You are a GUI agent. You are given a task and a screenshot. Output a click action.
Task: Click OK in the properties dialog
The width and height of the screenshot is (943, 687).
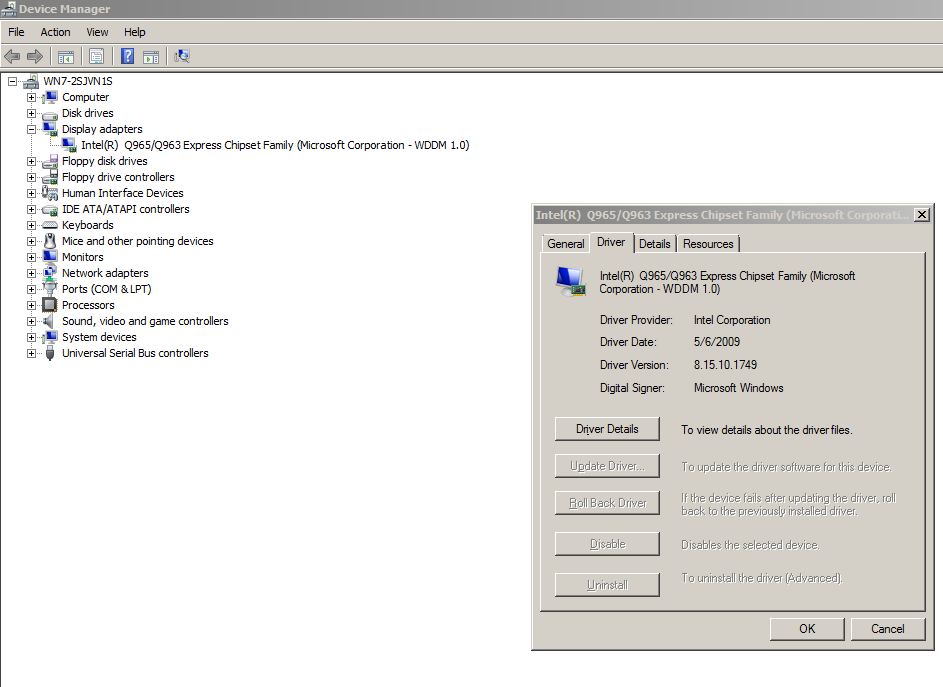coord(807,629)
